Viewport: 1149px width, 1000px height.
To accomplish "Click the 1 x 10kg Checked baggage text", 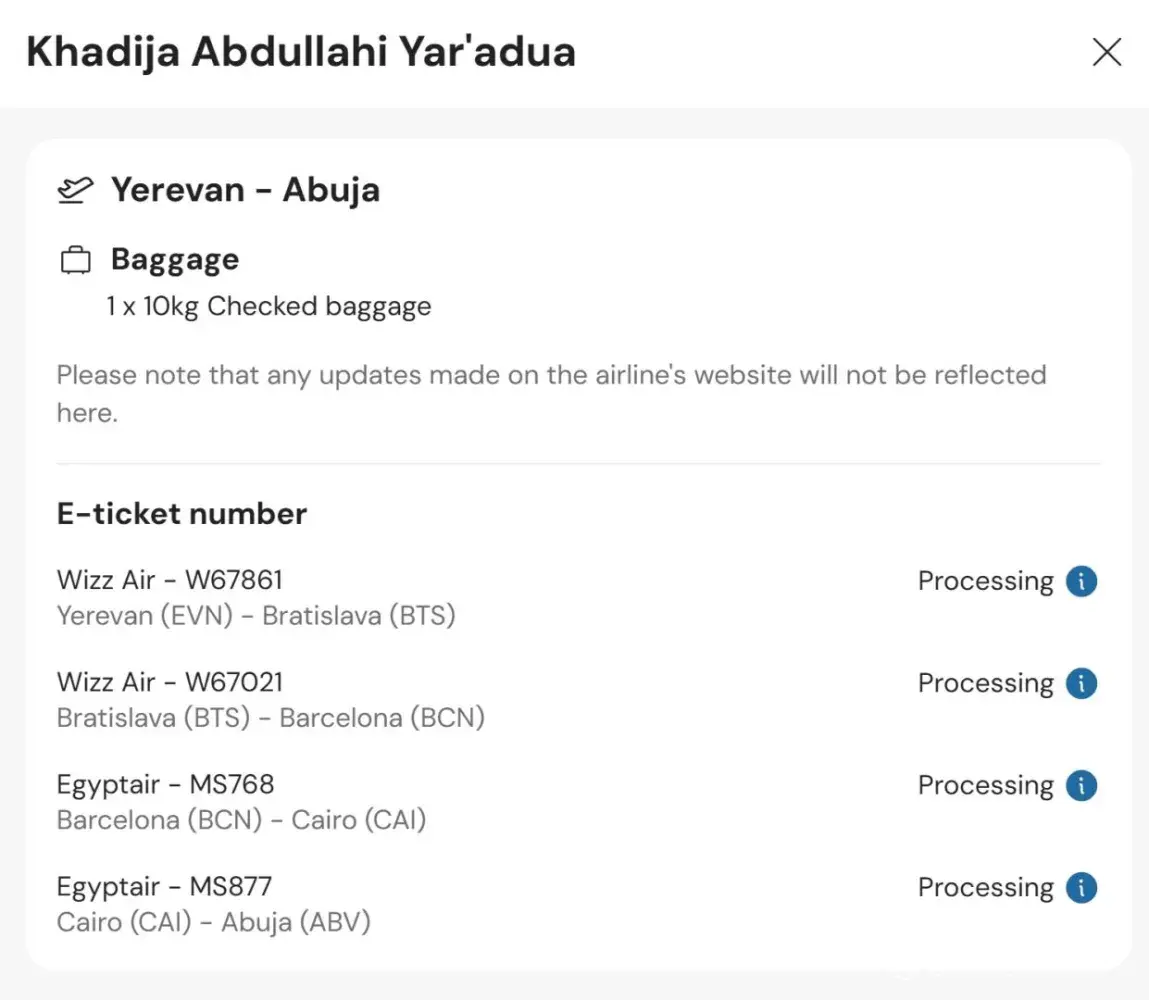I will [x=269, y=306].
